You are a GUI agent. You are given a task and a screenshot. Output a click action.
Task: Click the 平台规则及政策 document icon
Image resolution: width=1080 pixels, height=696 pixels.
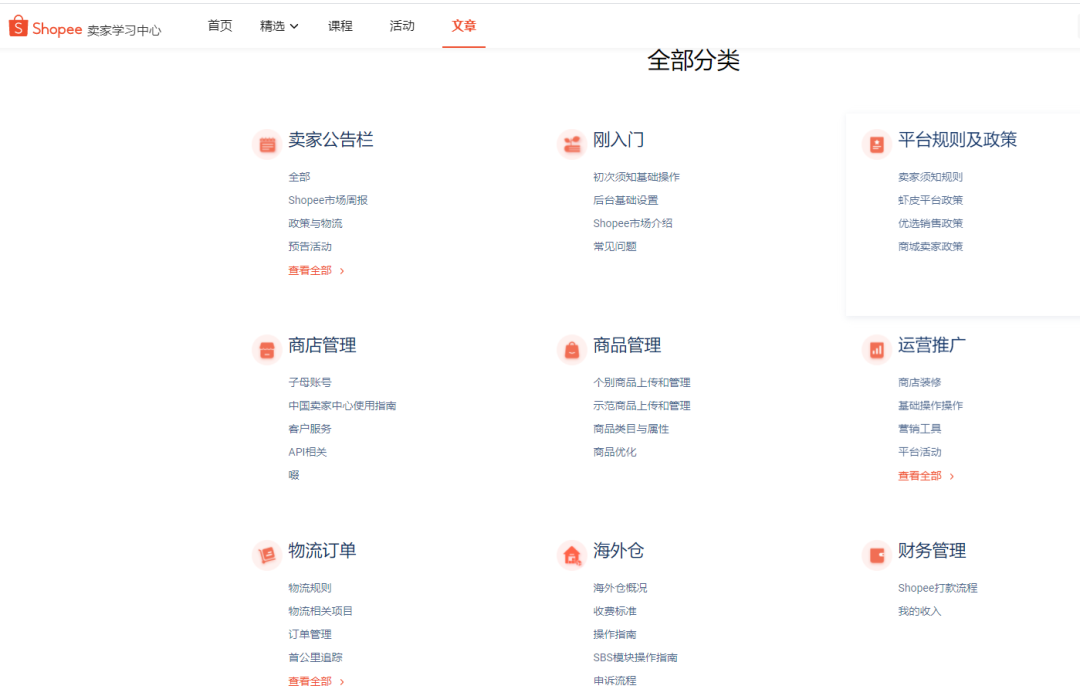point(877,145)
